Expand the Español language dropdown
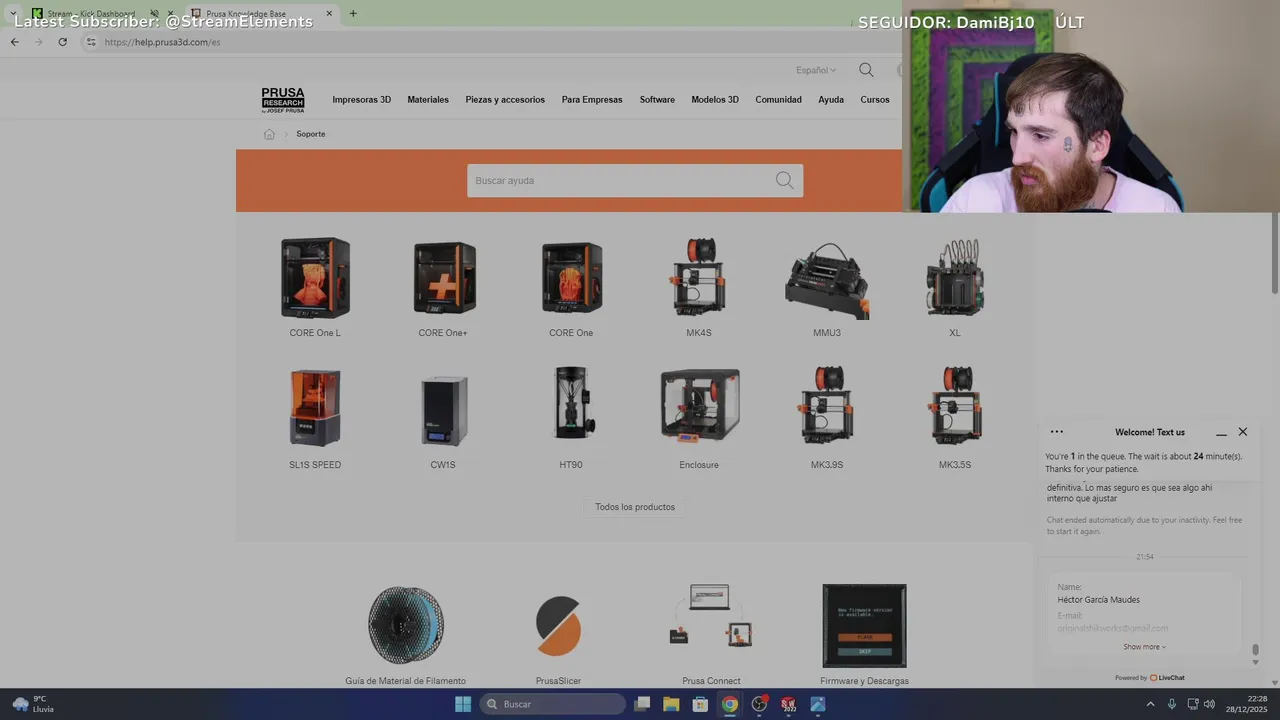The image size is (1280, 720). [x=815, y=70]
